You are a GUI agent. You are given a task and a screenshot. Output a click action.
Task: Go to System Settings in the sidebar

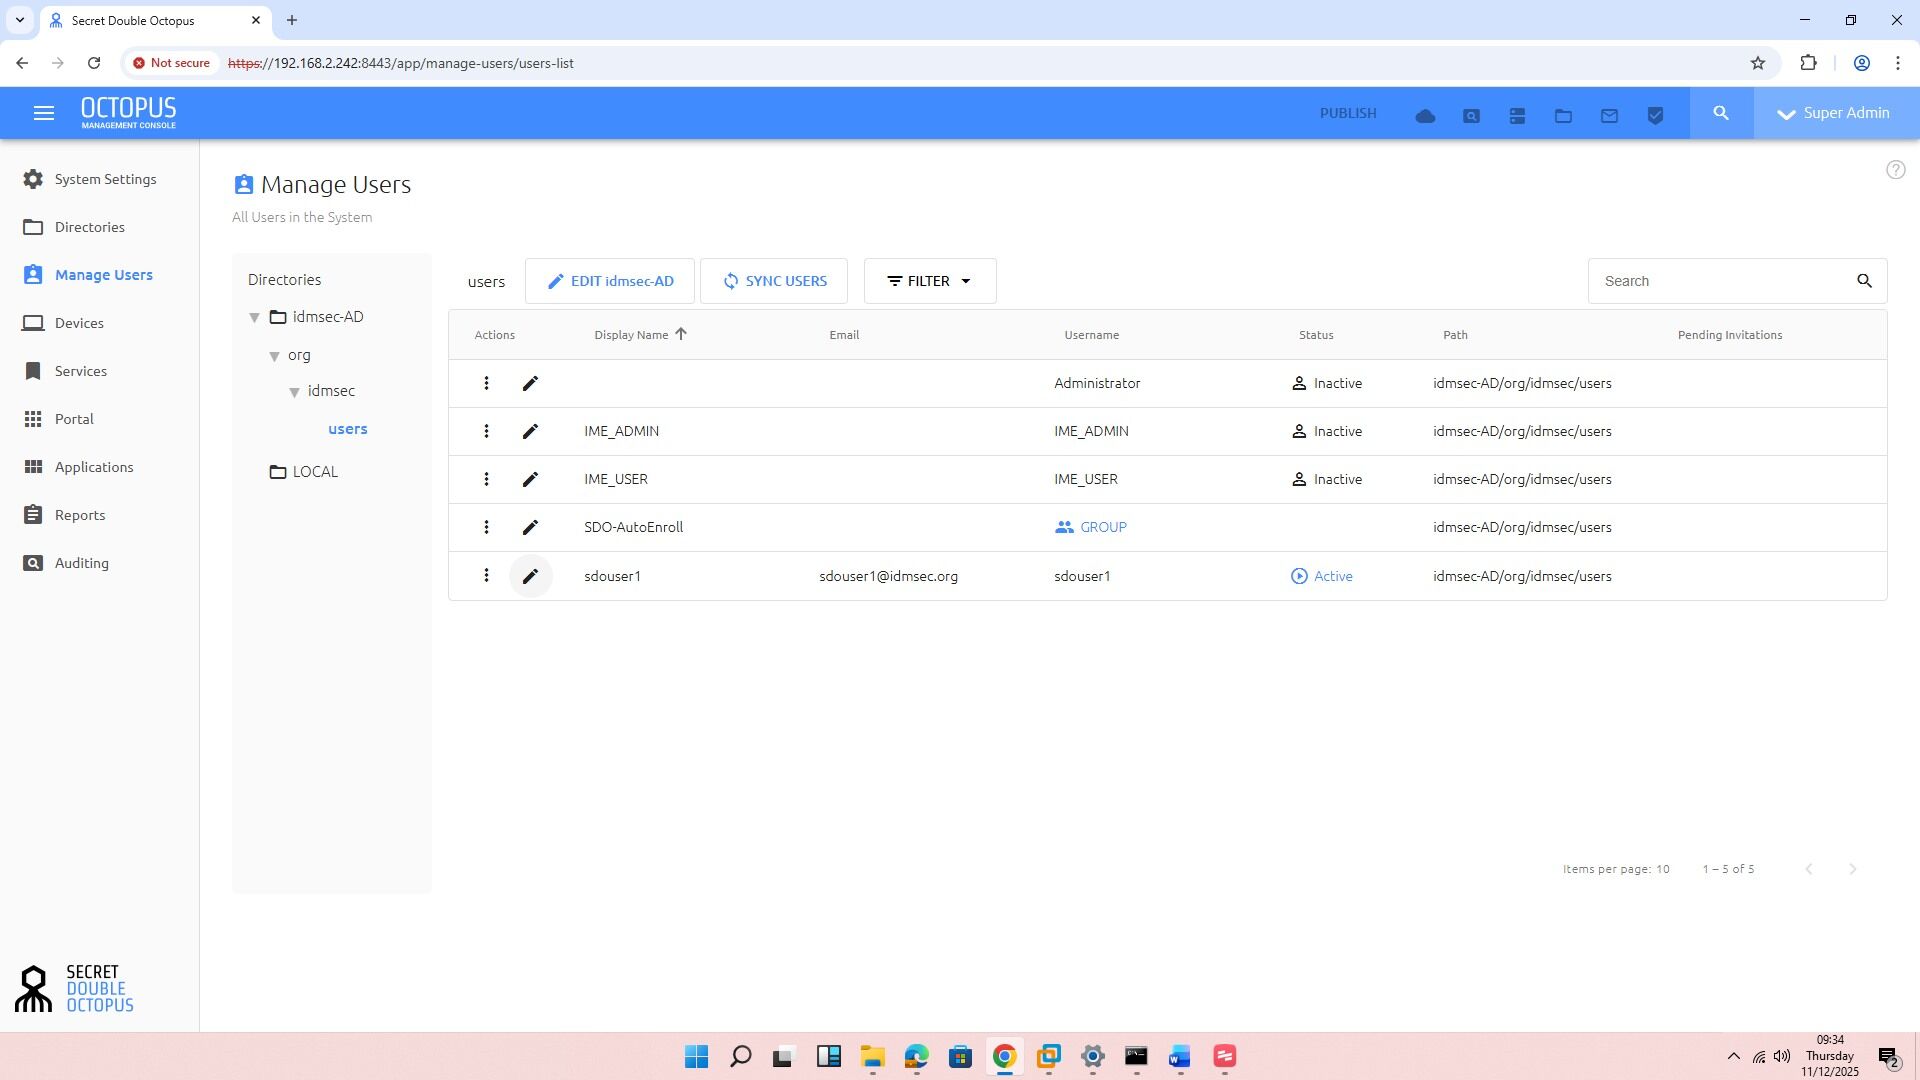(105, 179)
